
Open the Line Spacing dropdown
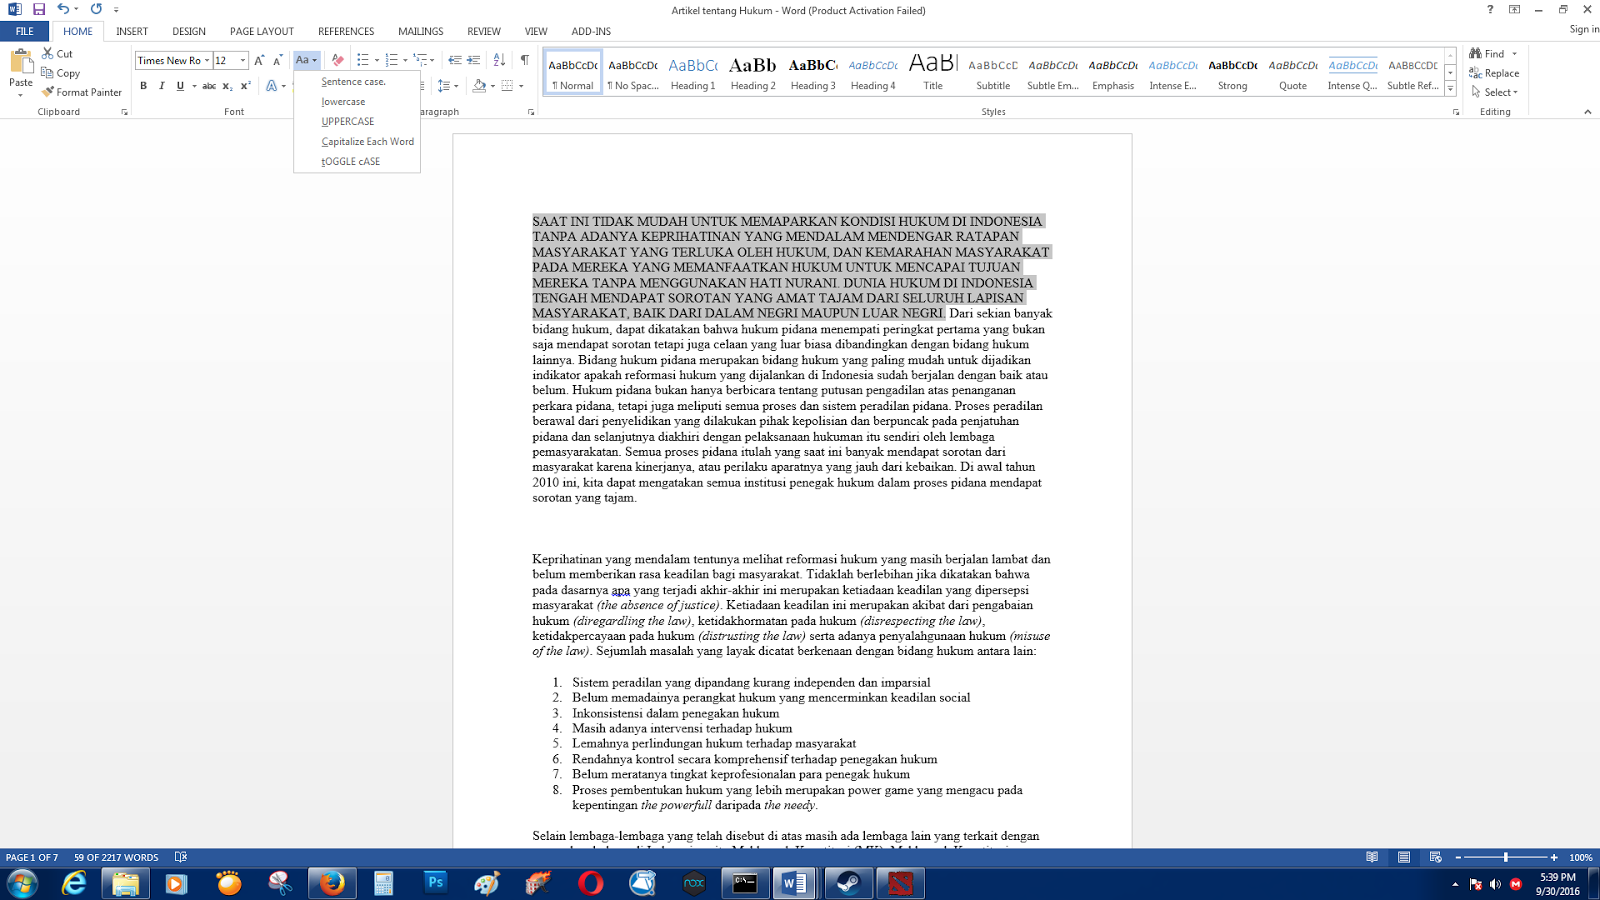point(448,86)
